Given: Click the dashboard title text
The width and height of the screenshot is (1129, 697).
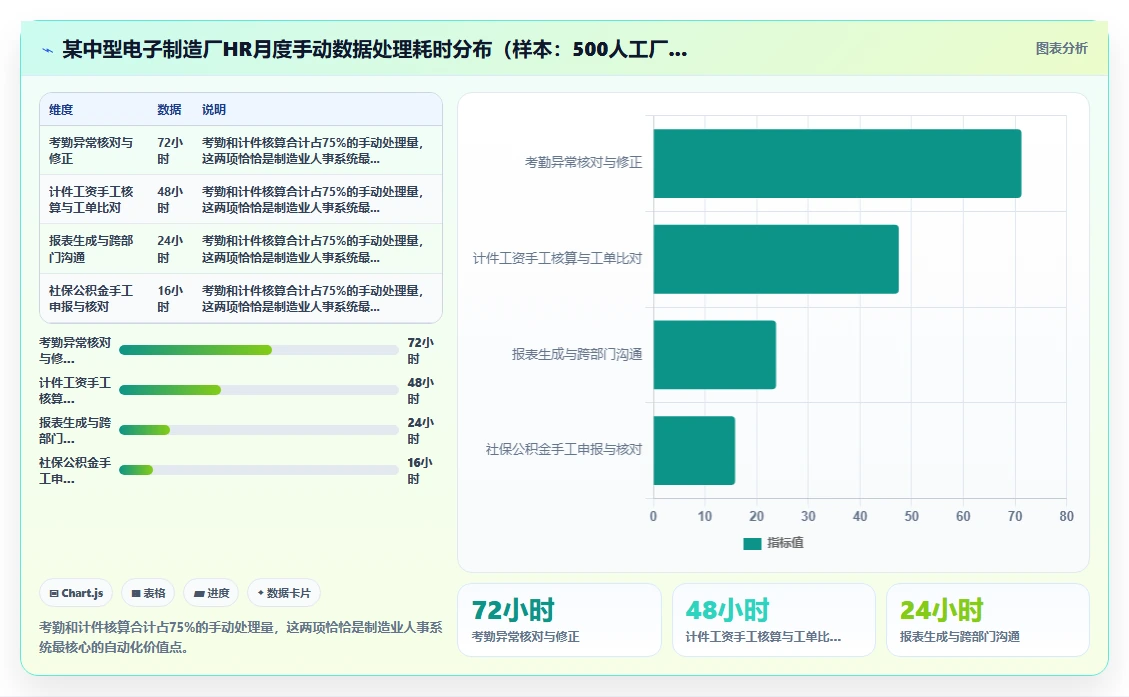Looking at the screenshot, I should click(x=374, y=49).
